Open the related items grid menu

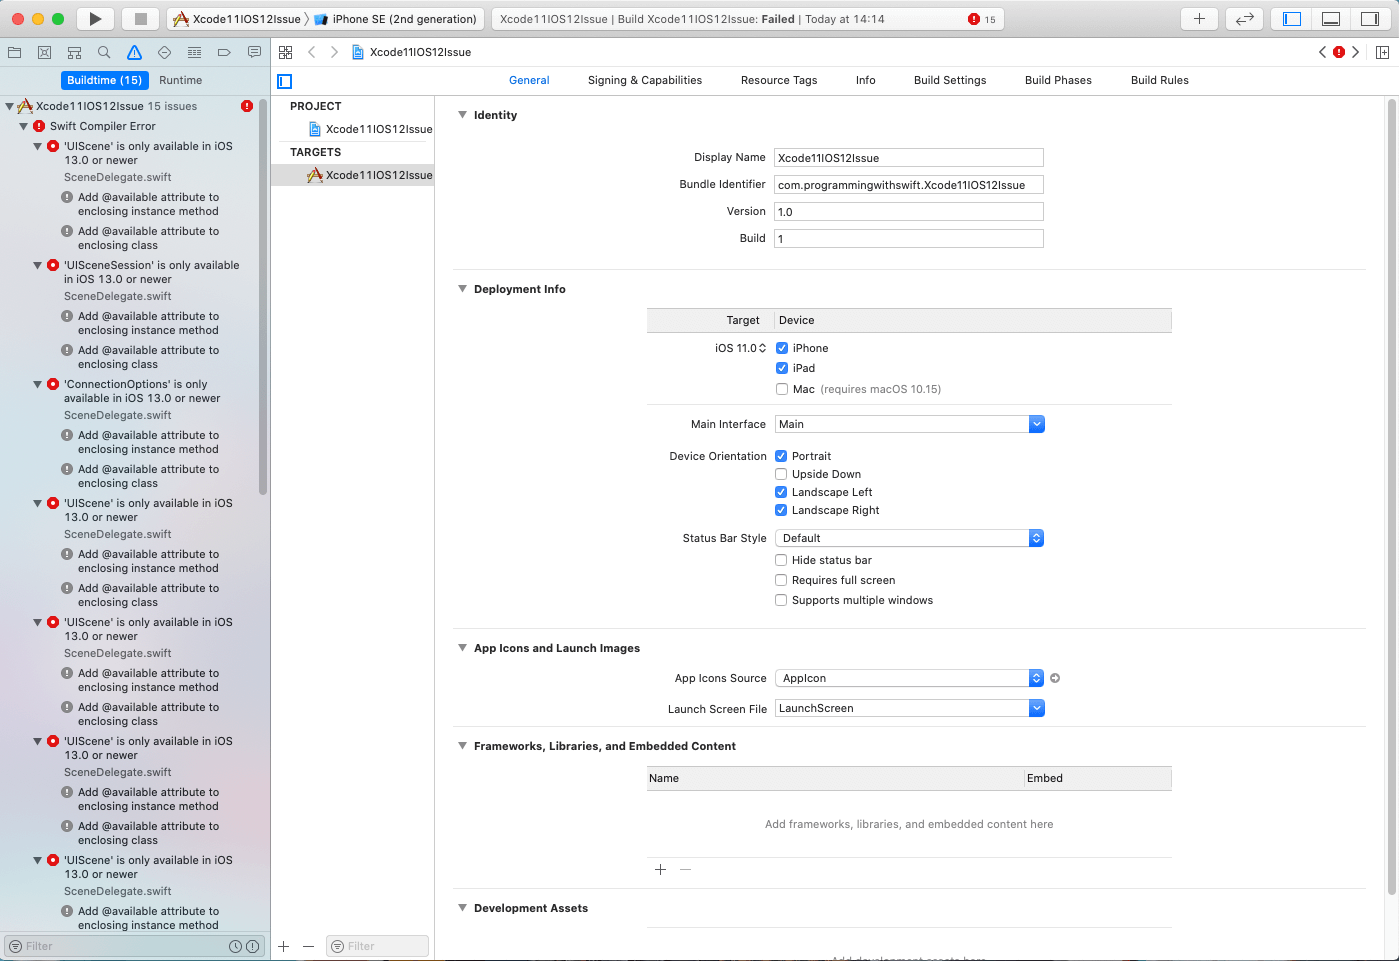tap(286, 52)
